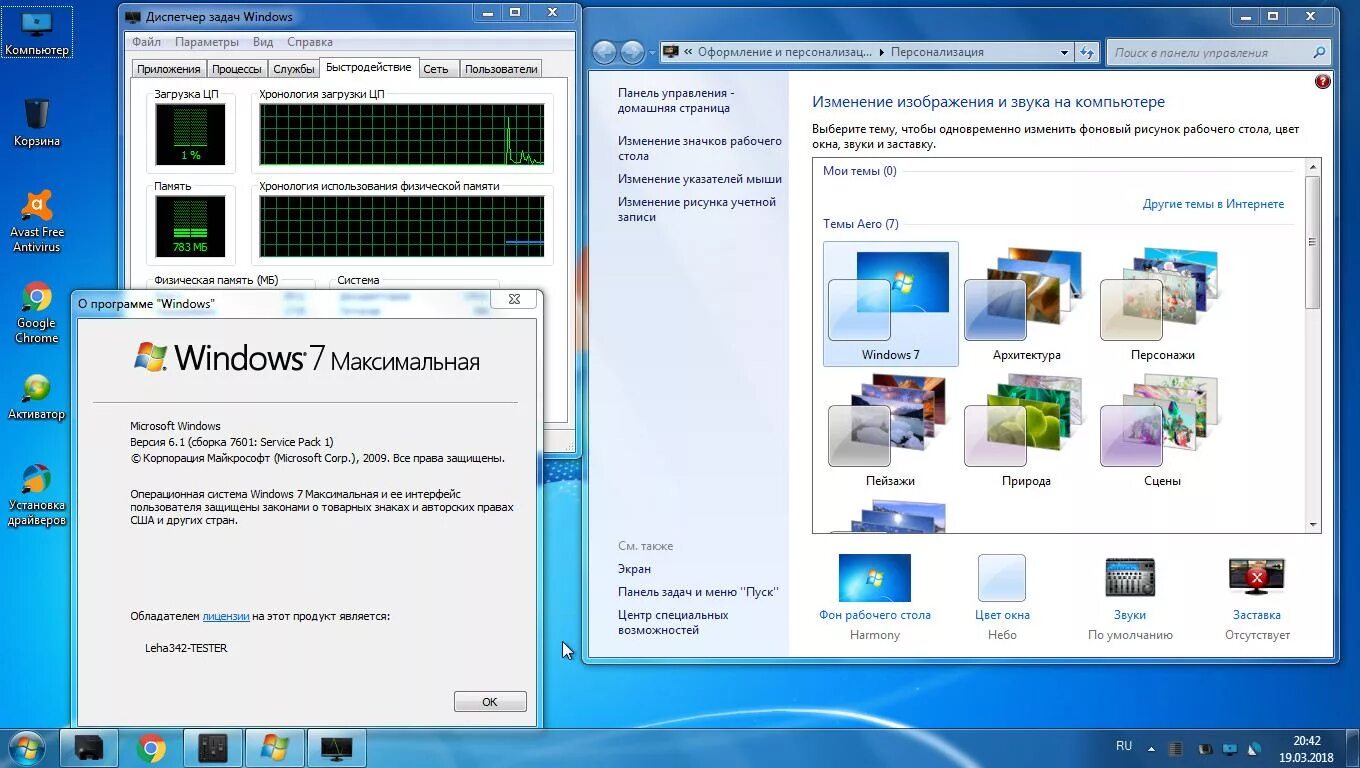Screen dimensions: 1360x768
Task: Select the Природа theme
Action: click(1026, 430)
